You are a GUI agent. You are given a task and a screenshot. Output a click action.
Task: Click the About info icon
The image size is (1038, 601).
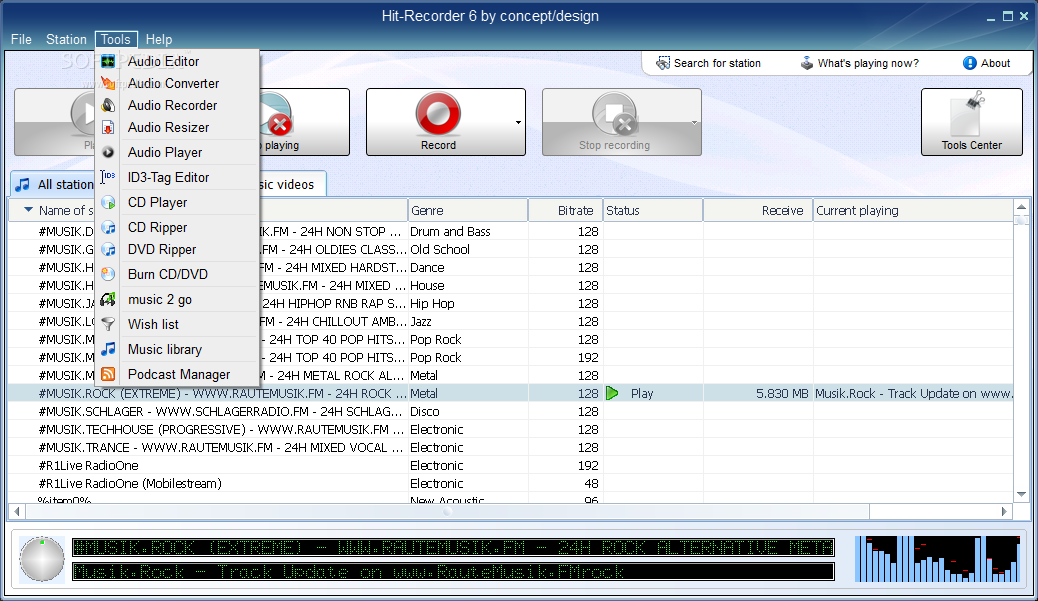pos(969,63)
